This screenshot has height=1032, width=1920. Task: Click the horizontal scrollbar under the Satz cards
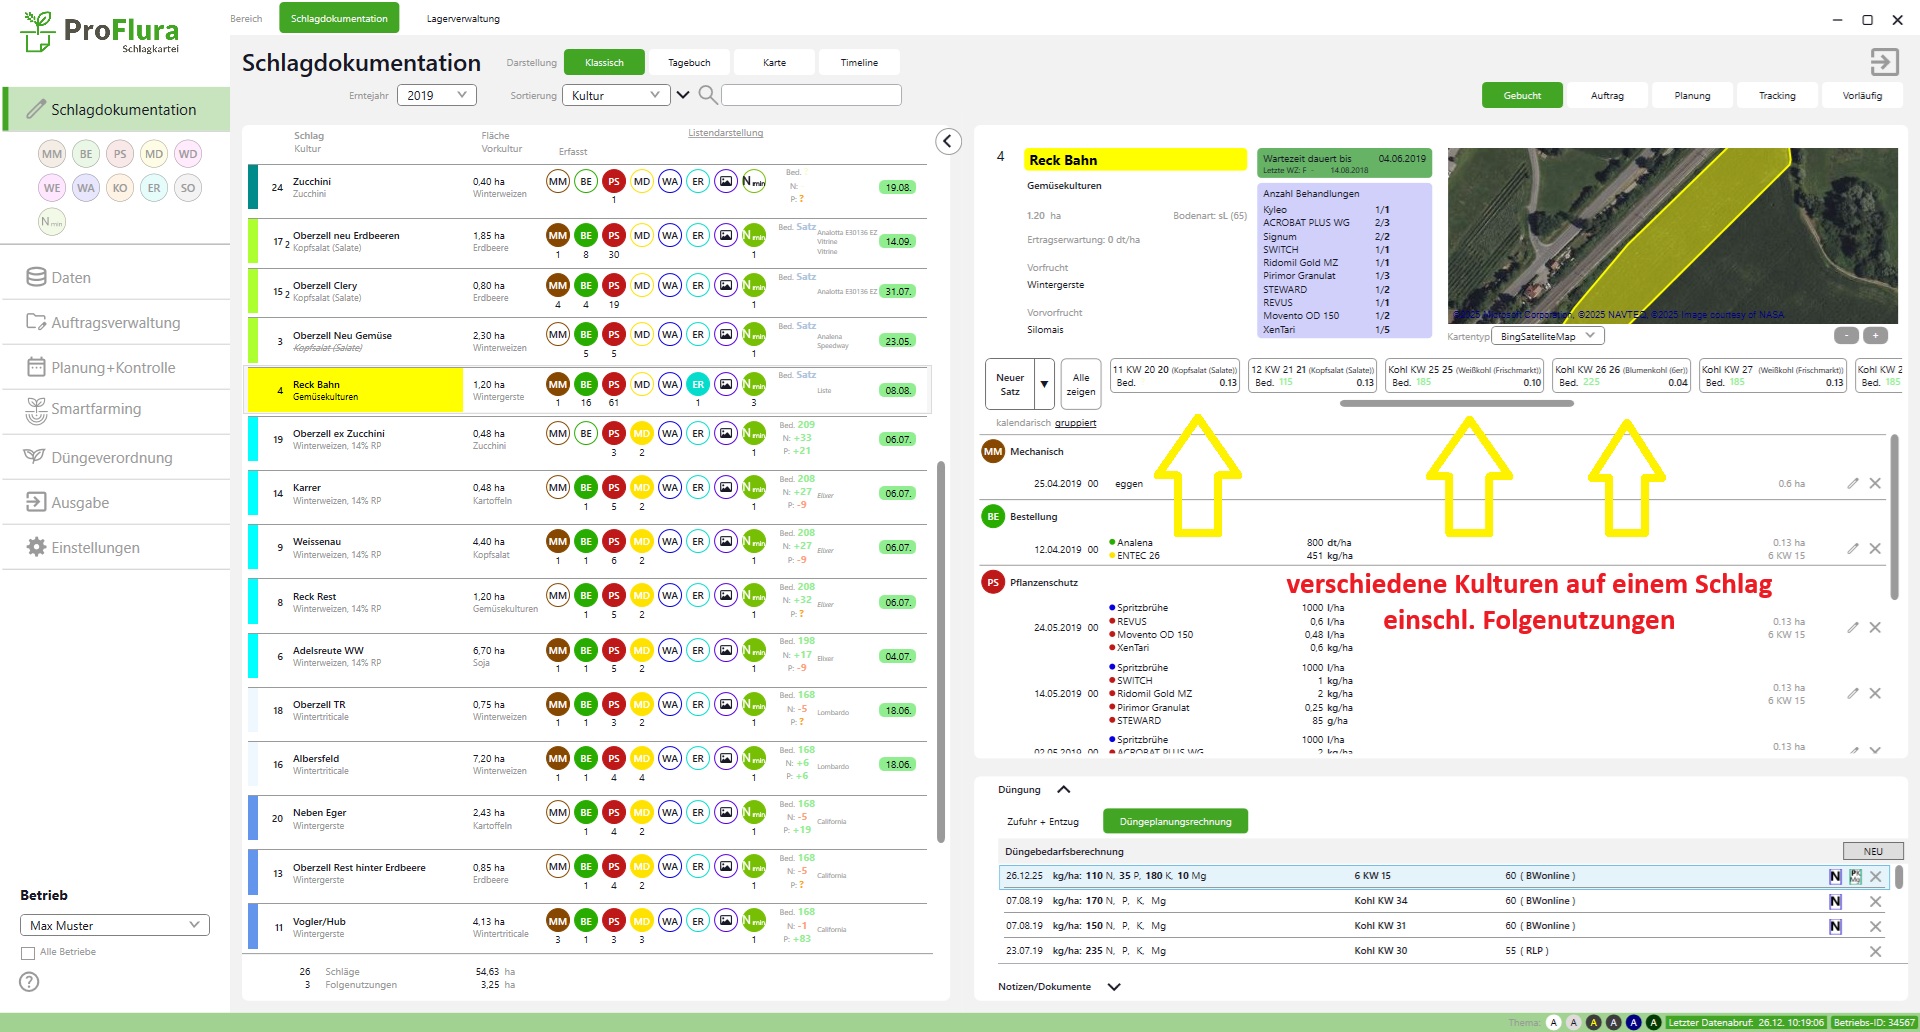(1456, 404)
